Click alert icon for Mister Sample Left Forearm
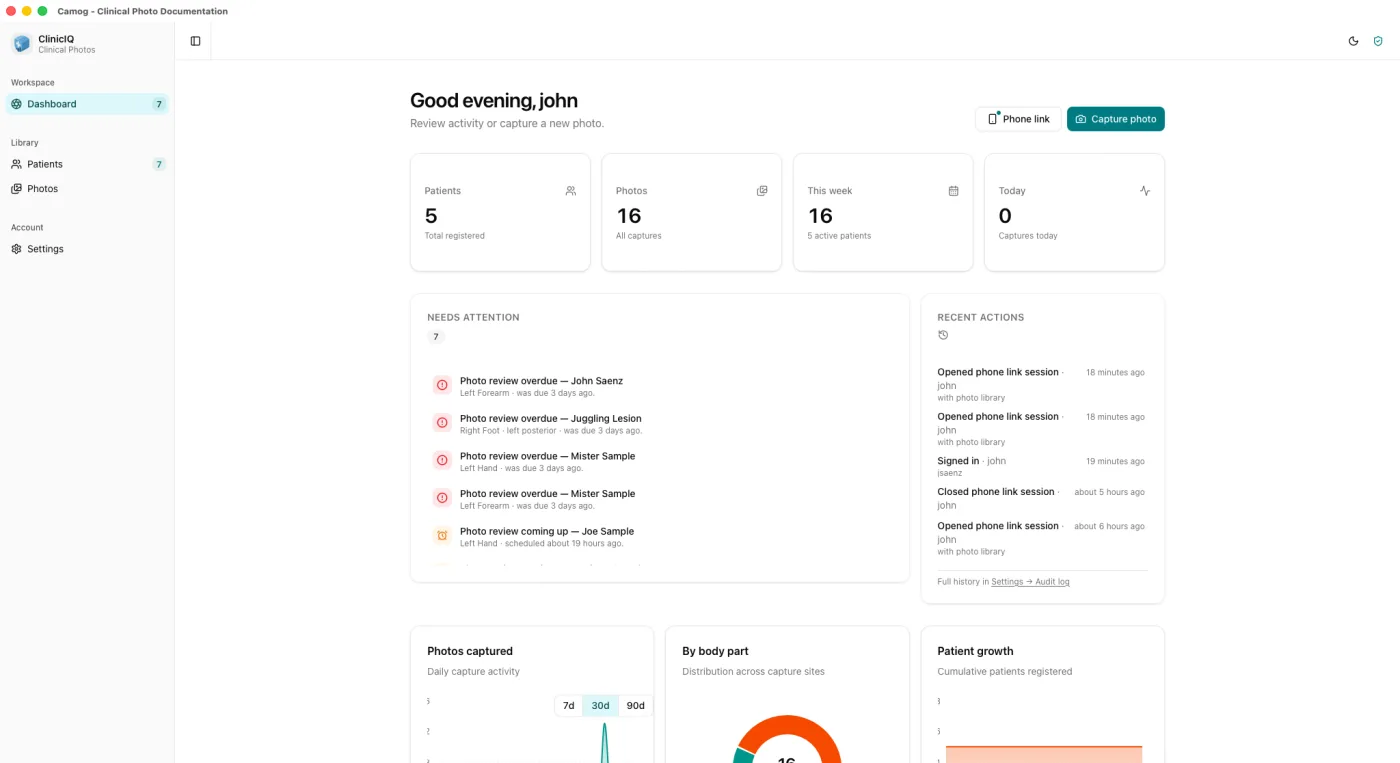1400x763 pixels. click(x=442, y=498)
